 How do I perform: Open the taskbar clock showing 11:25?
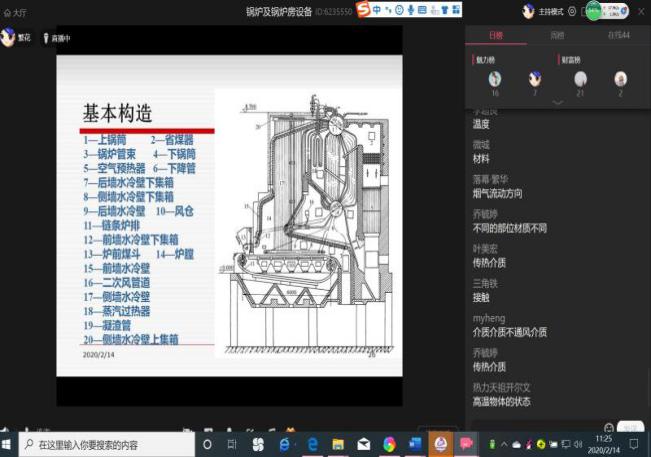click(604, 444)
